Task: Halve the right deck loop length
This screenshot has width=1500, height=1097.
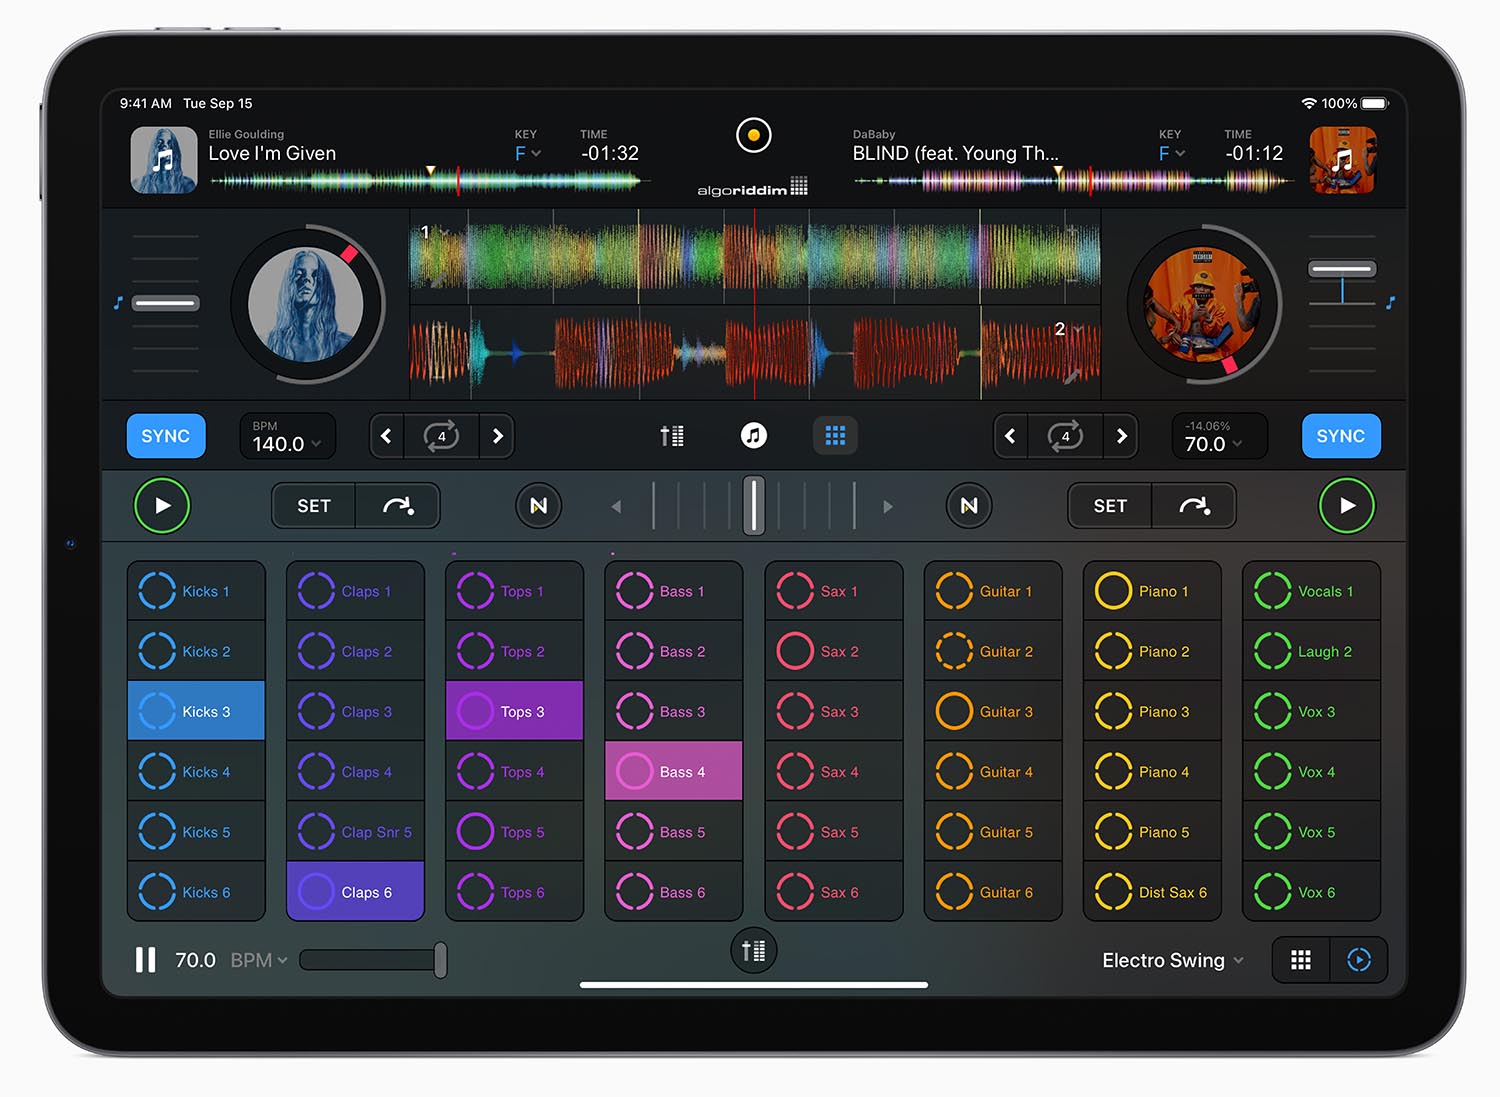Action: [x=1011, y=436]
